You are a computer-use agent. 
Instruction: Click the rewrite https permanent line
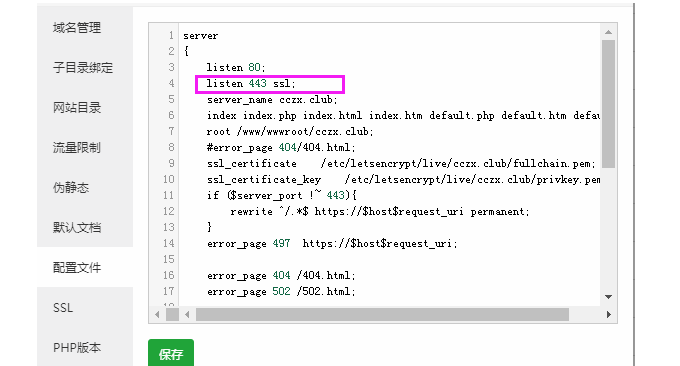pos(380,211)
